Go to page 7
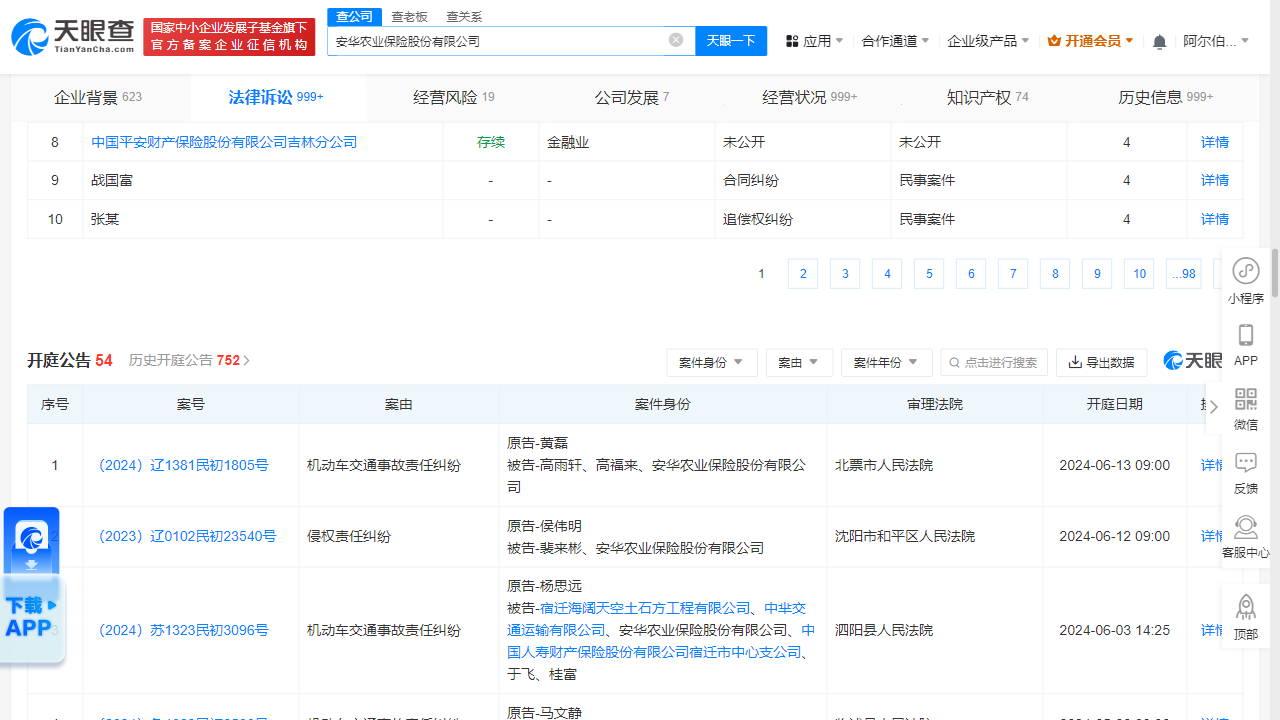This screenshot has width=1280, height=720. (x=1013, y=274)
